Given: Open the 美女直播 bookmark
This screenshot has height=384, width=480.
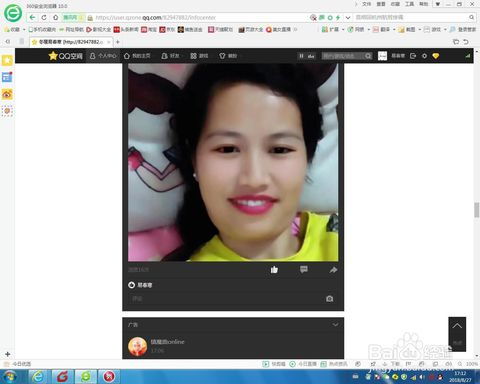Looking at the screenshot, I should (278, 29).
